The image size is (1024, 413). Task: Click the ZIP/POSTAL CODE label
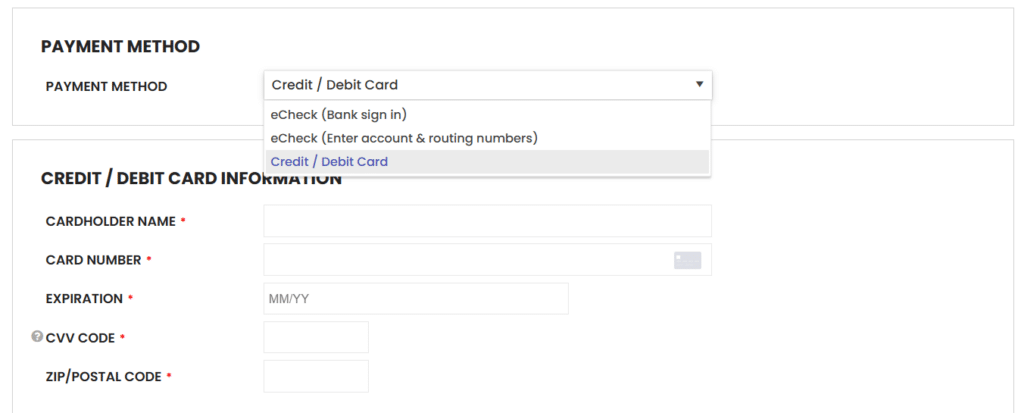click(x=103, y=376)
